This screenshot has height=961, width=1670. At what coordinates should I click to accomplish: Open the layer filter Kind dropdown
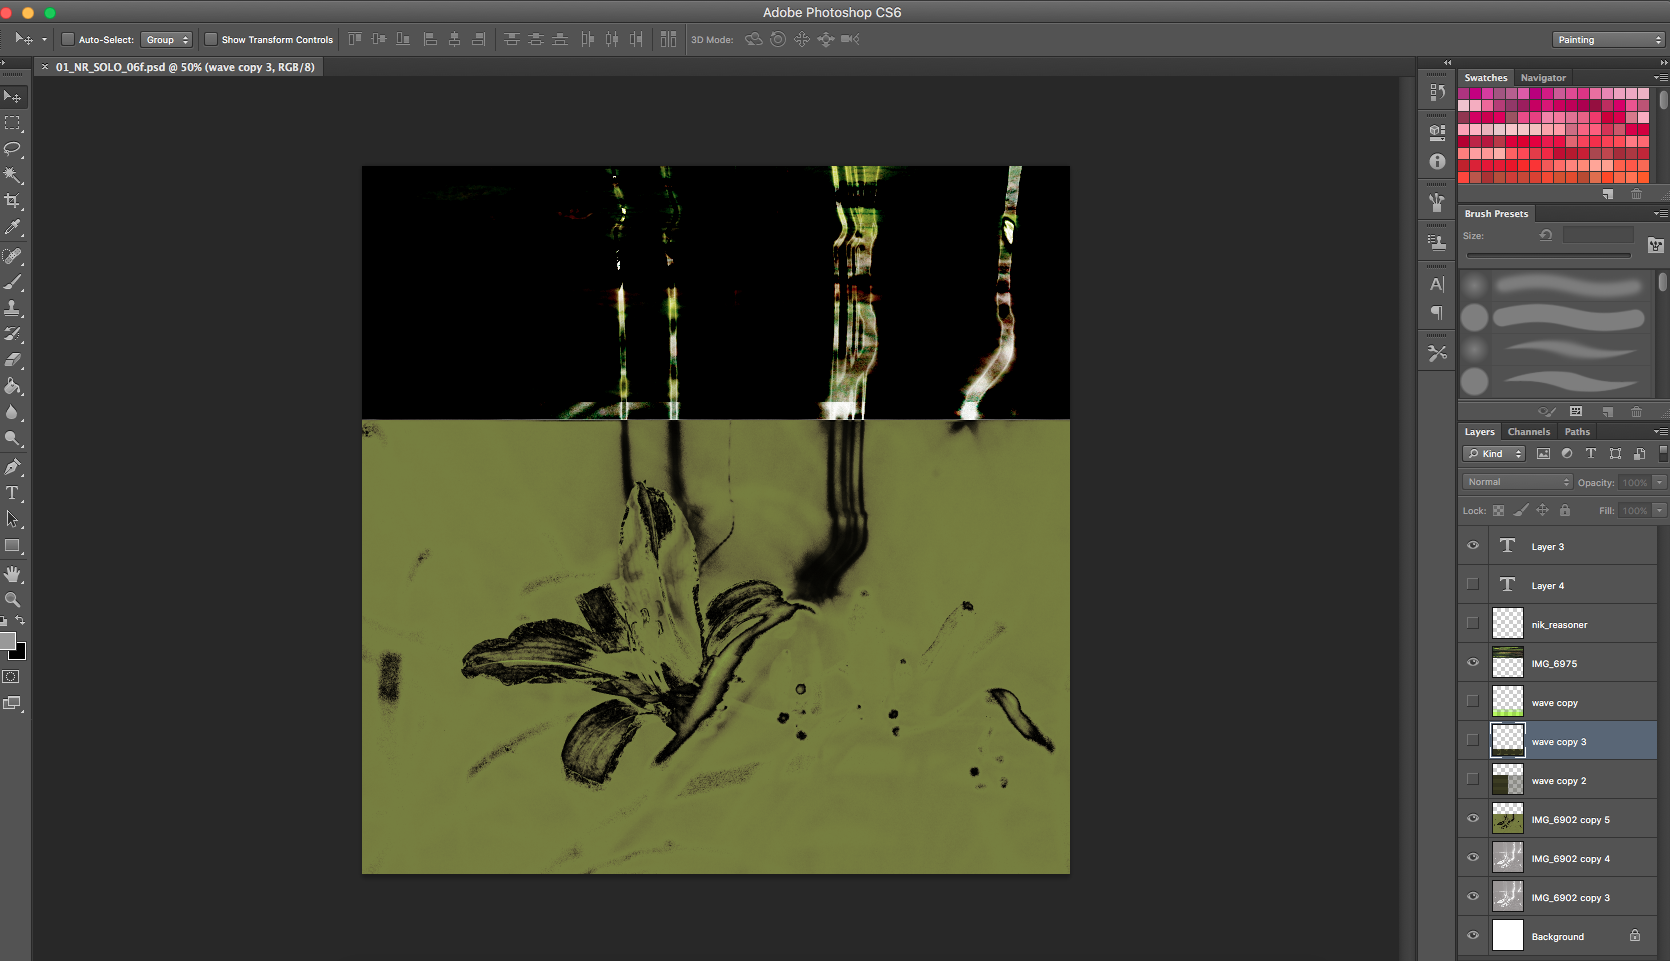pyautogui.click(x=1494, y=454)
